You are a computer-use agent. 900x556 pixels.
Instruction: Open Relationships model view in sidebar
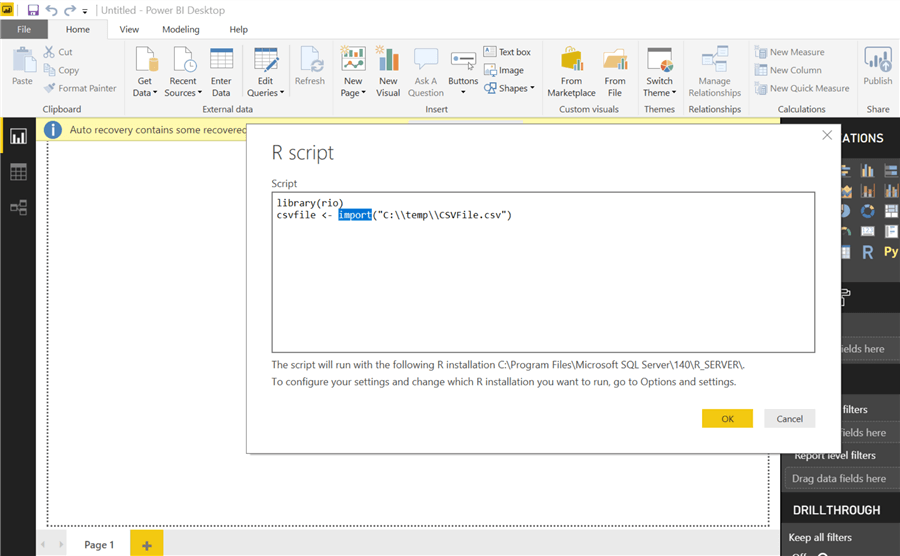tap(18, 208)
